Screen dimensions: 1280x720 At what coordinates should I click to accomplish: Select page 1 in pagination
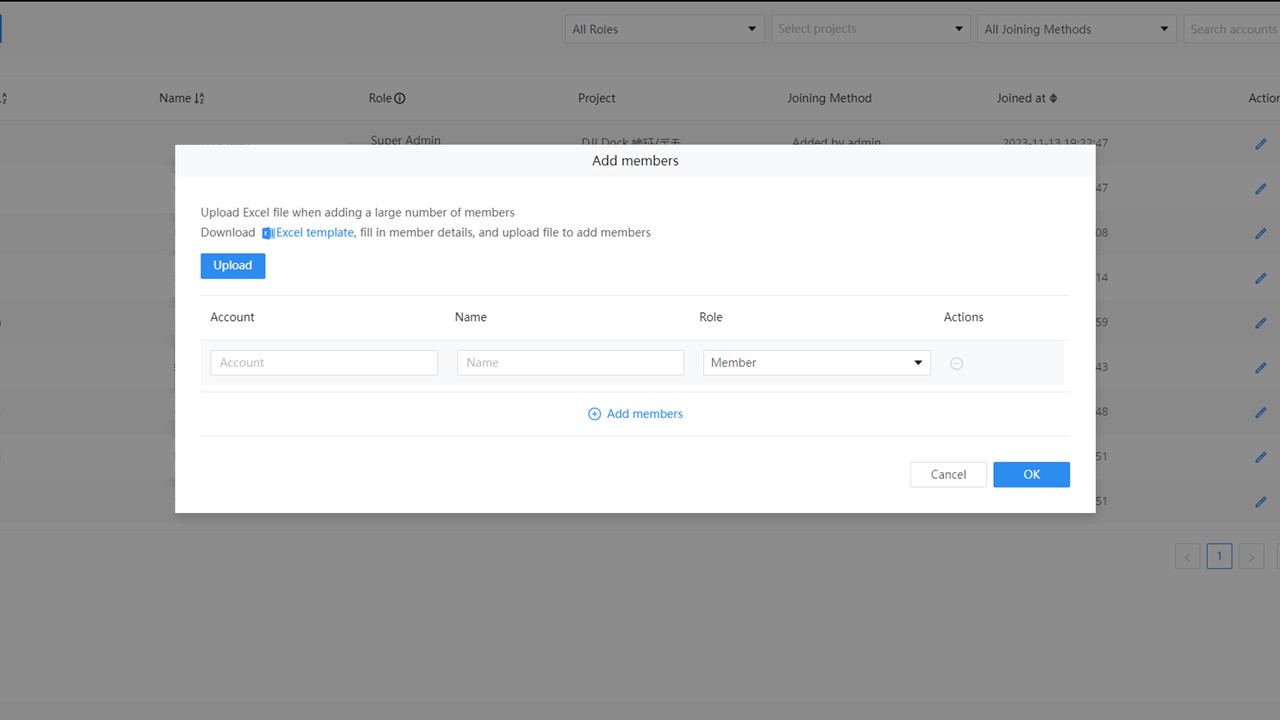1219,557
